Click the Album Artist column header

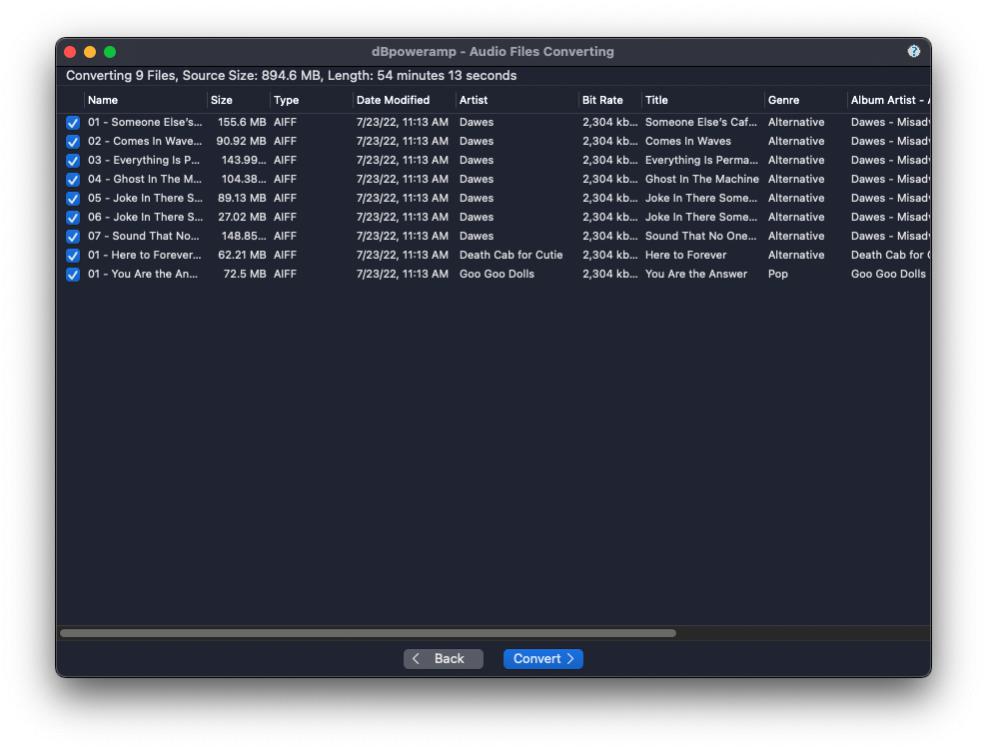[x=889, y=100]
